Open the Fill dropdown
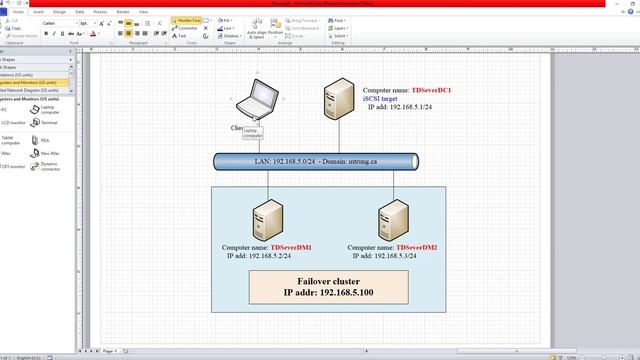 click(x=225, y=20)
